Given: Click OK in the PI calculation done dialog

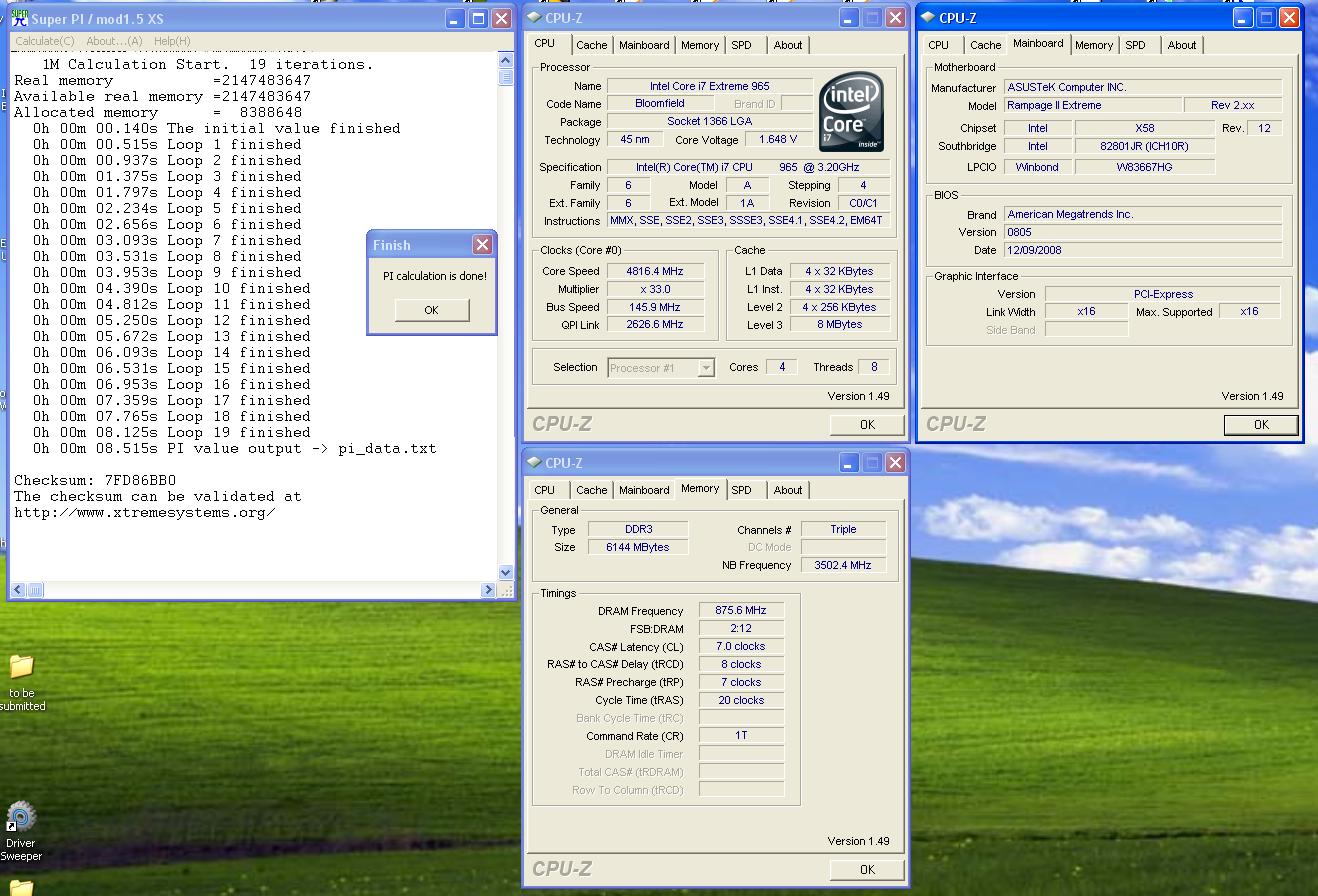Looking at the screenshot, I should 431,310.
